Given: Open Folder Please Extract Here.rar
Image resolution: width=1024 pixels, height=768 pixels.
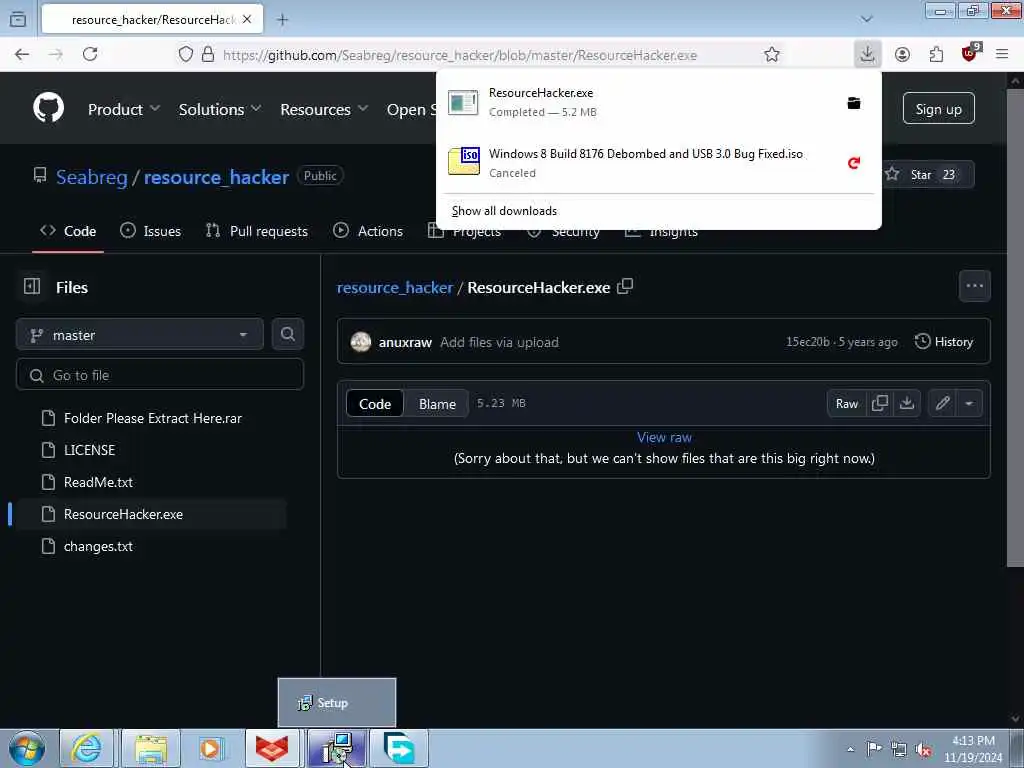Looking at the screenshot, I should 151,418.
